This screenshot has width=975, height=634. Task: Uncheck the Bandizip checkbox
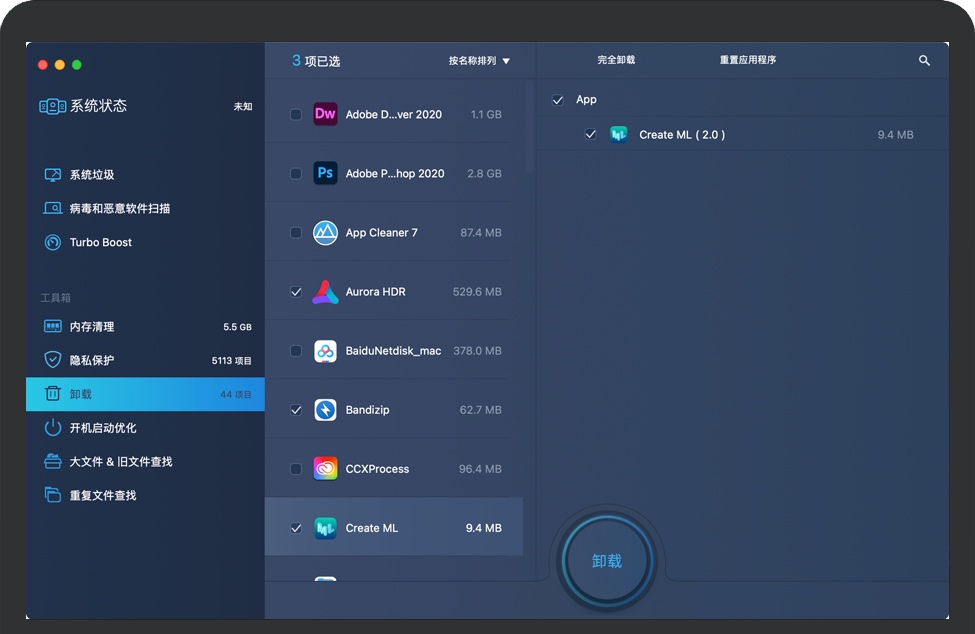point(296,410)
